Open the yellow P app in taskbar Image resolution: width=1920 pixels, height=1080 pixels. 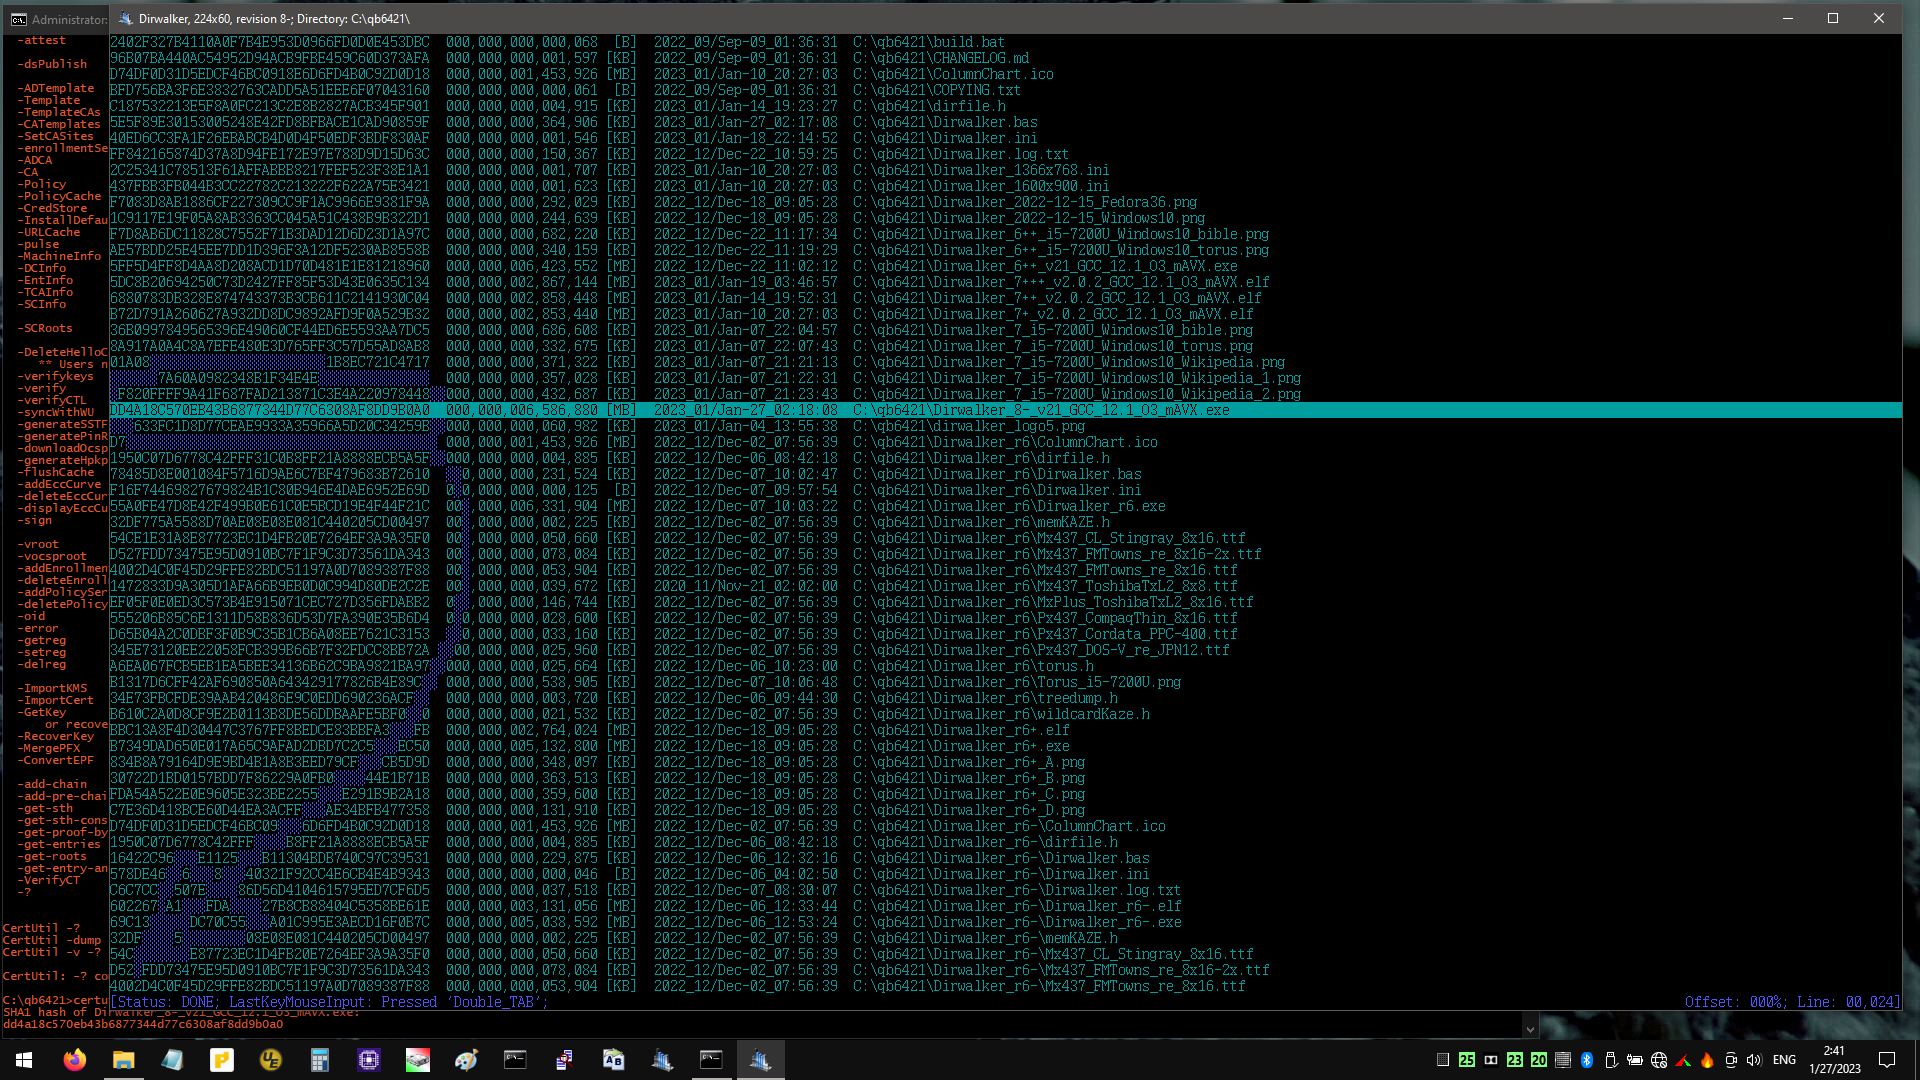pos(222,1060)
